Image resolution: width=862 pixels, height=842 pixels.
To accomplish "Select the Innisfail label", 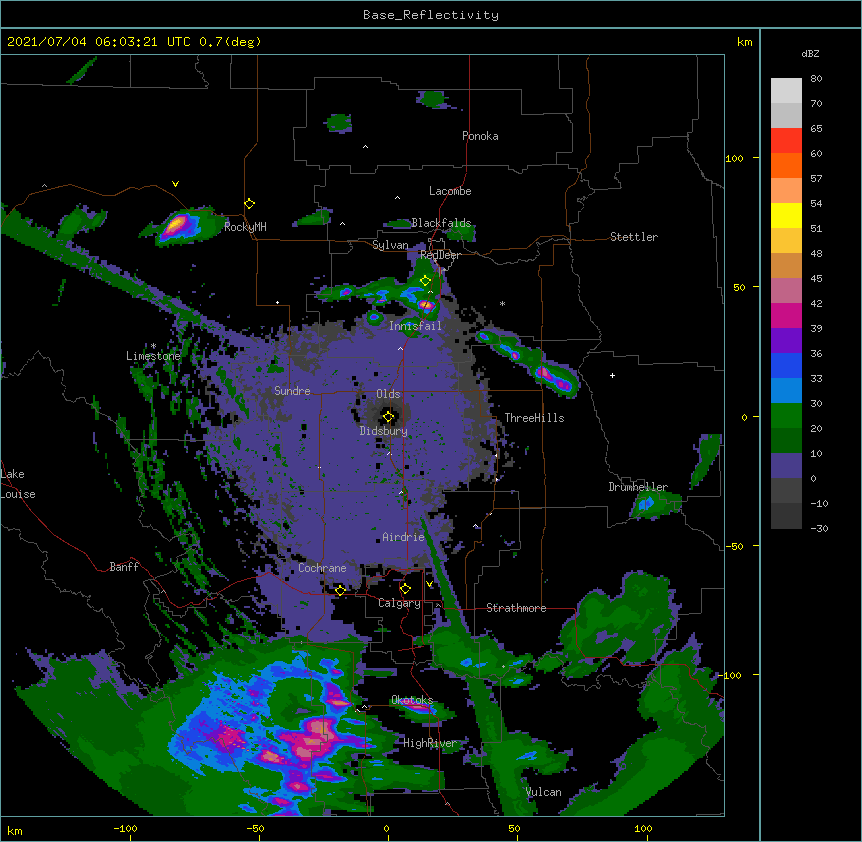I will 415,326.
